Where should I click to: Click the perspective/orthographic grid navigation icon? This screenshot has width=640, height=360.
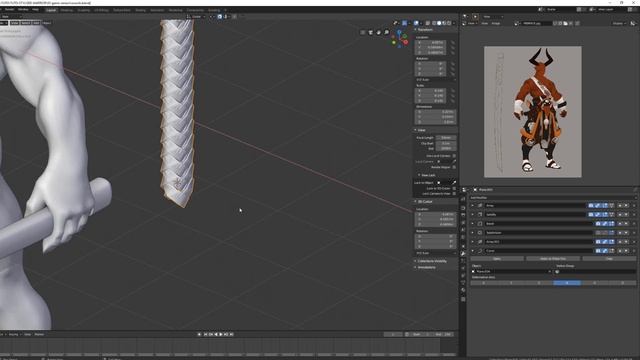tap(362, 32)
